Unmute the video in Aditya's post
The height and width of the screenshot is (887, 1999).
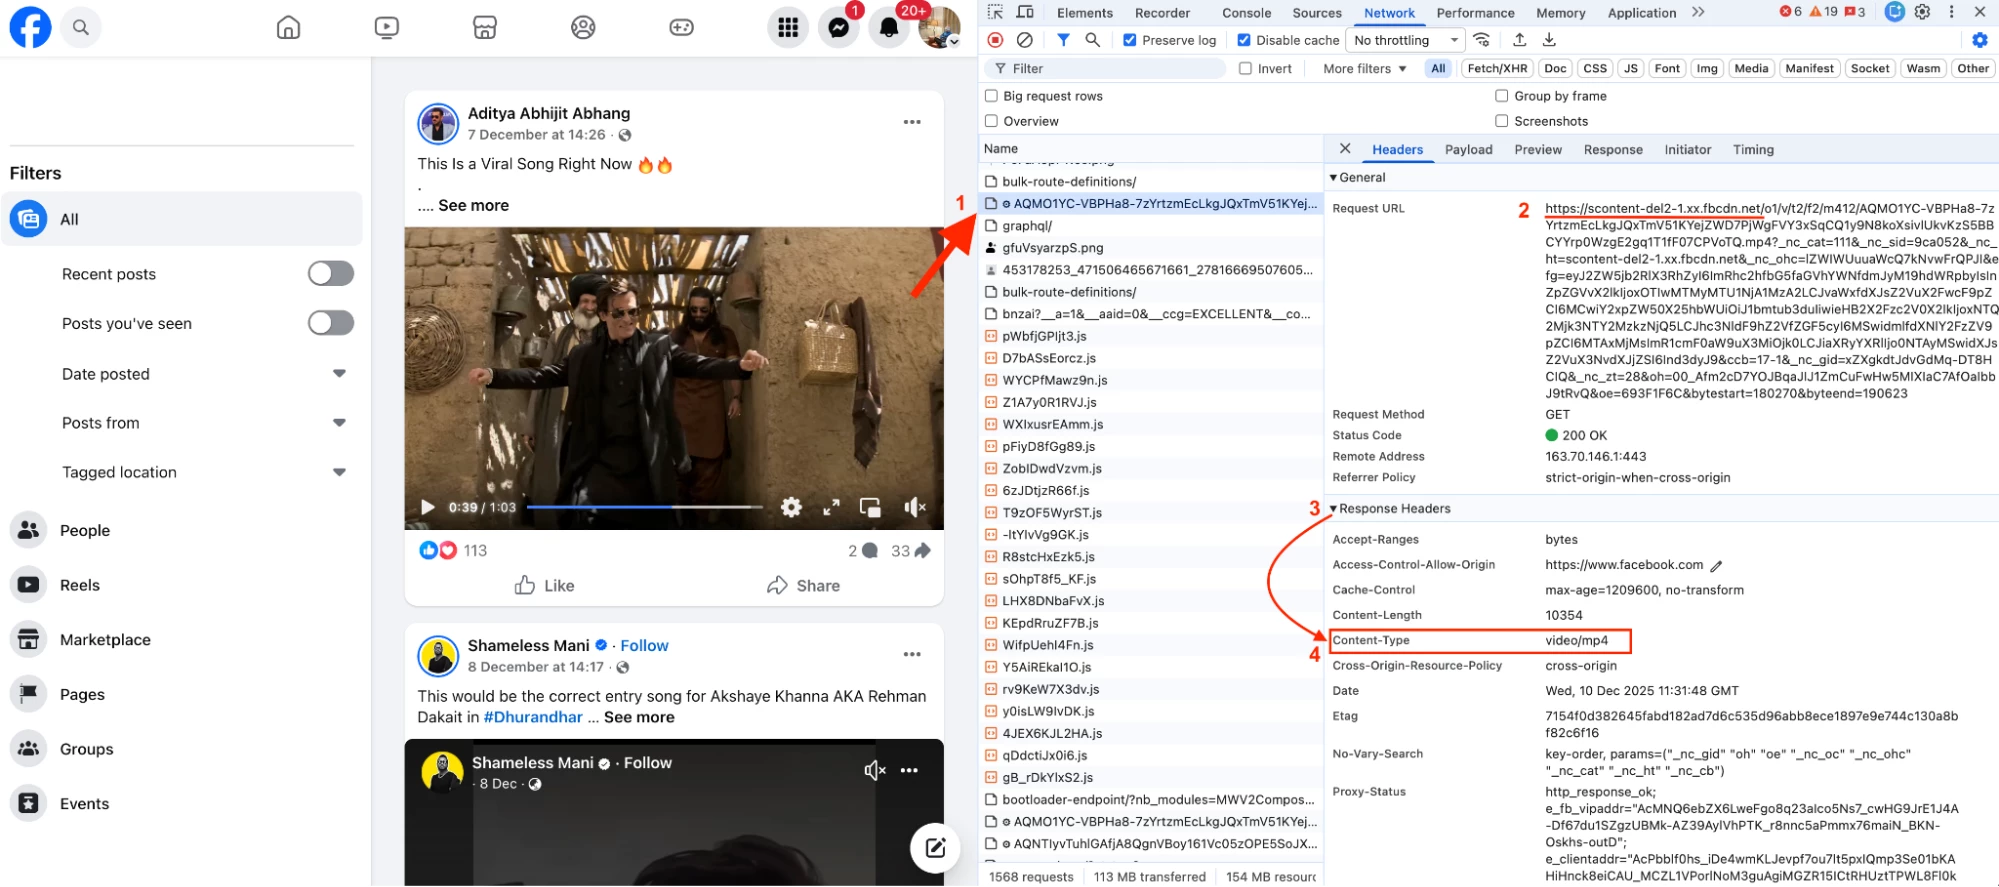[914, 507]
